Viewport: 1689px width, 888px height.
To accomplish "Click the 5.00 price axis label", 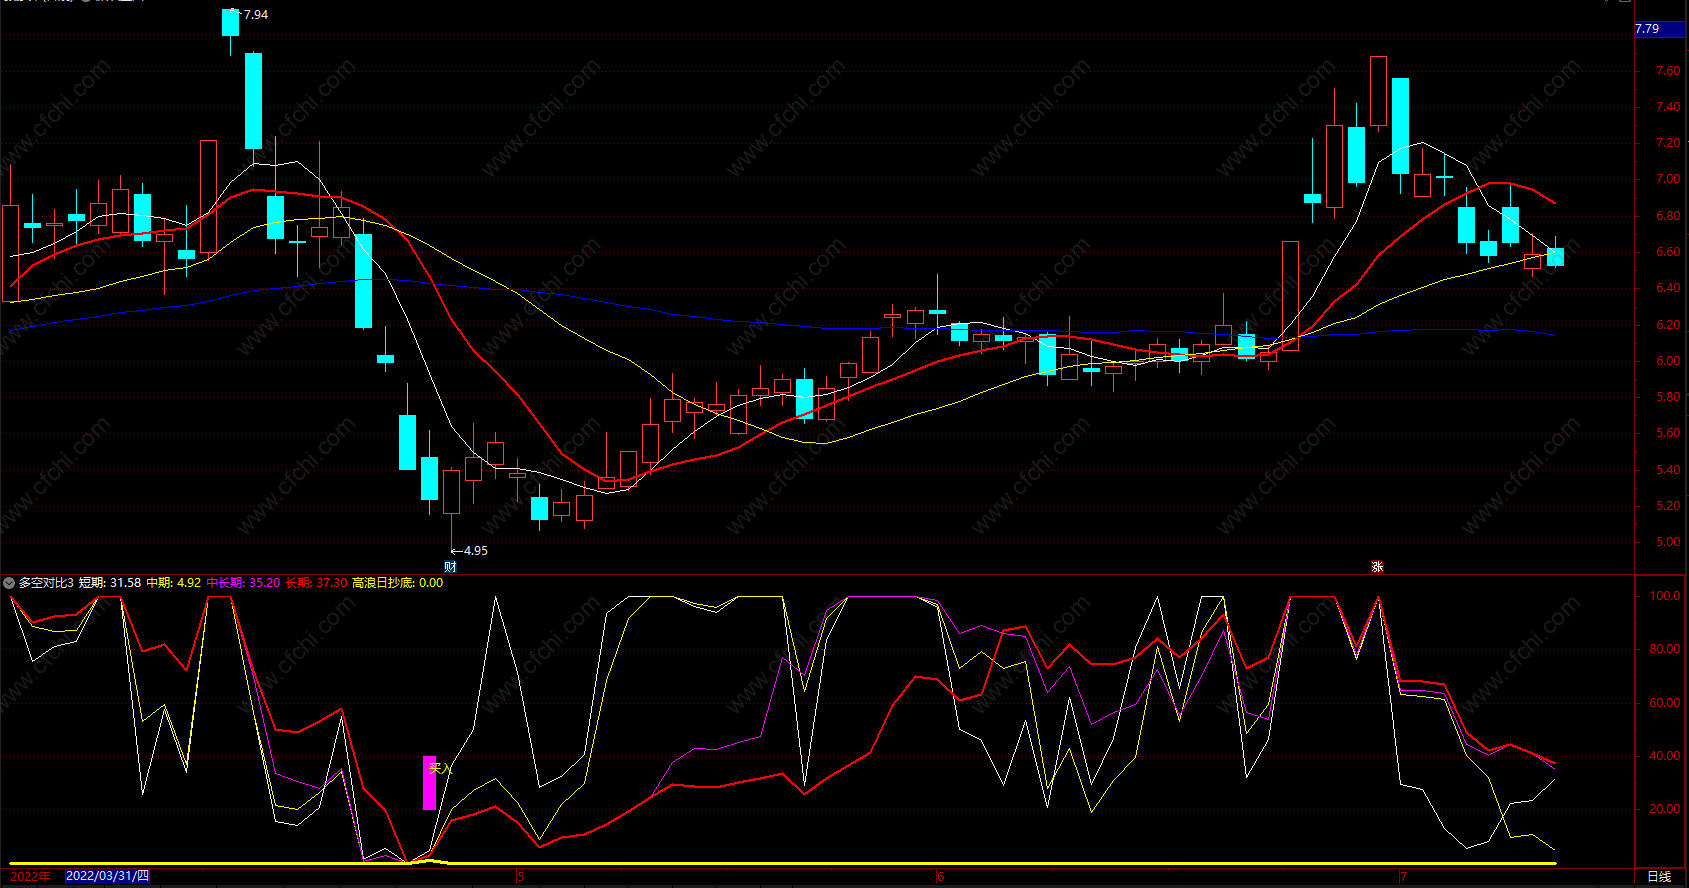I will (1668, 542).
